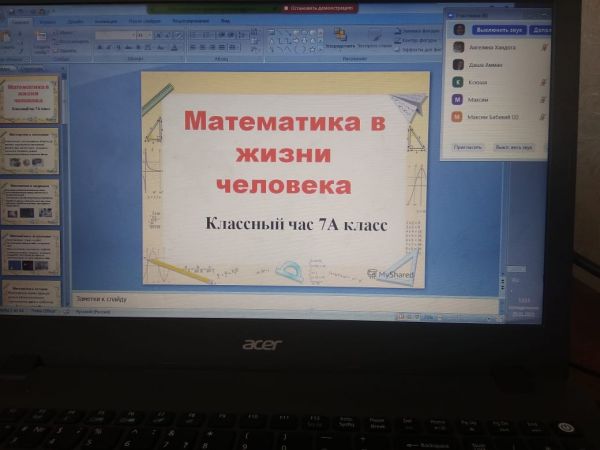Open the Home (Главная) ribbon tab

point(19,20)
